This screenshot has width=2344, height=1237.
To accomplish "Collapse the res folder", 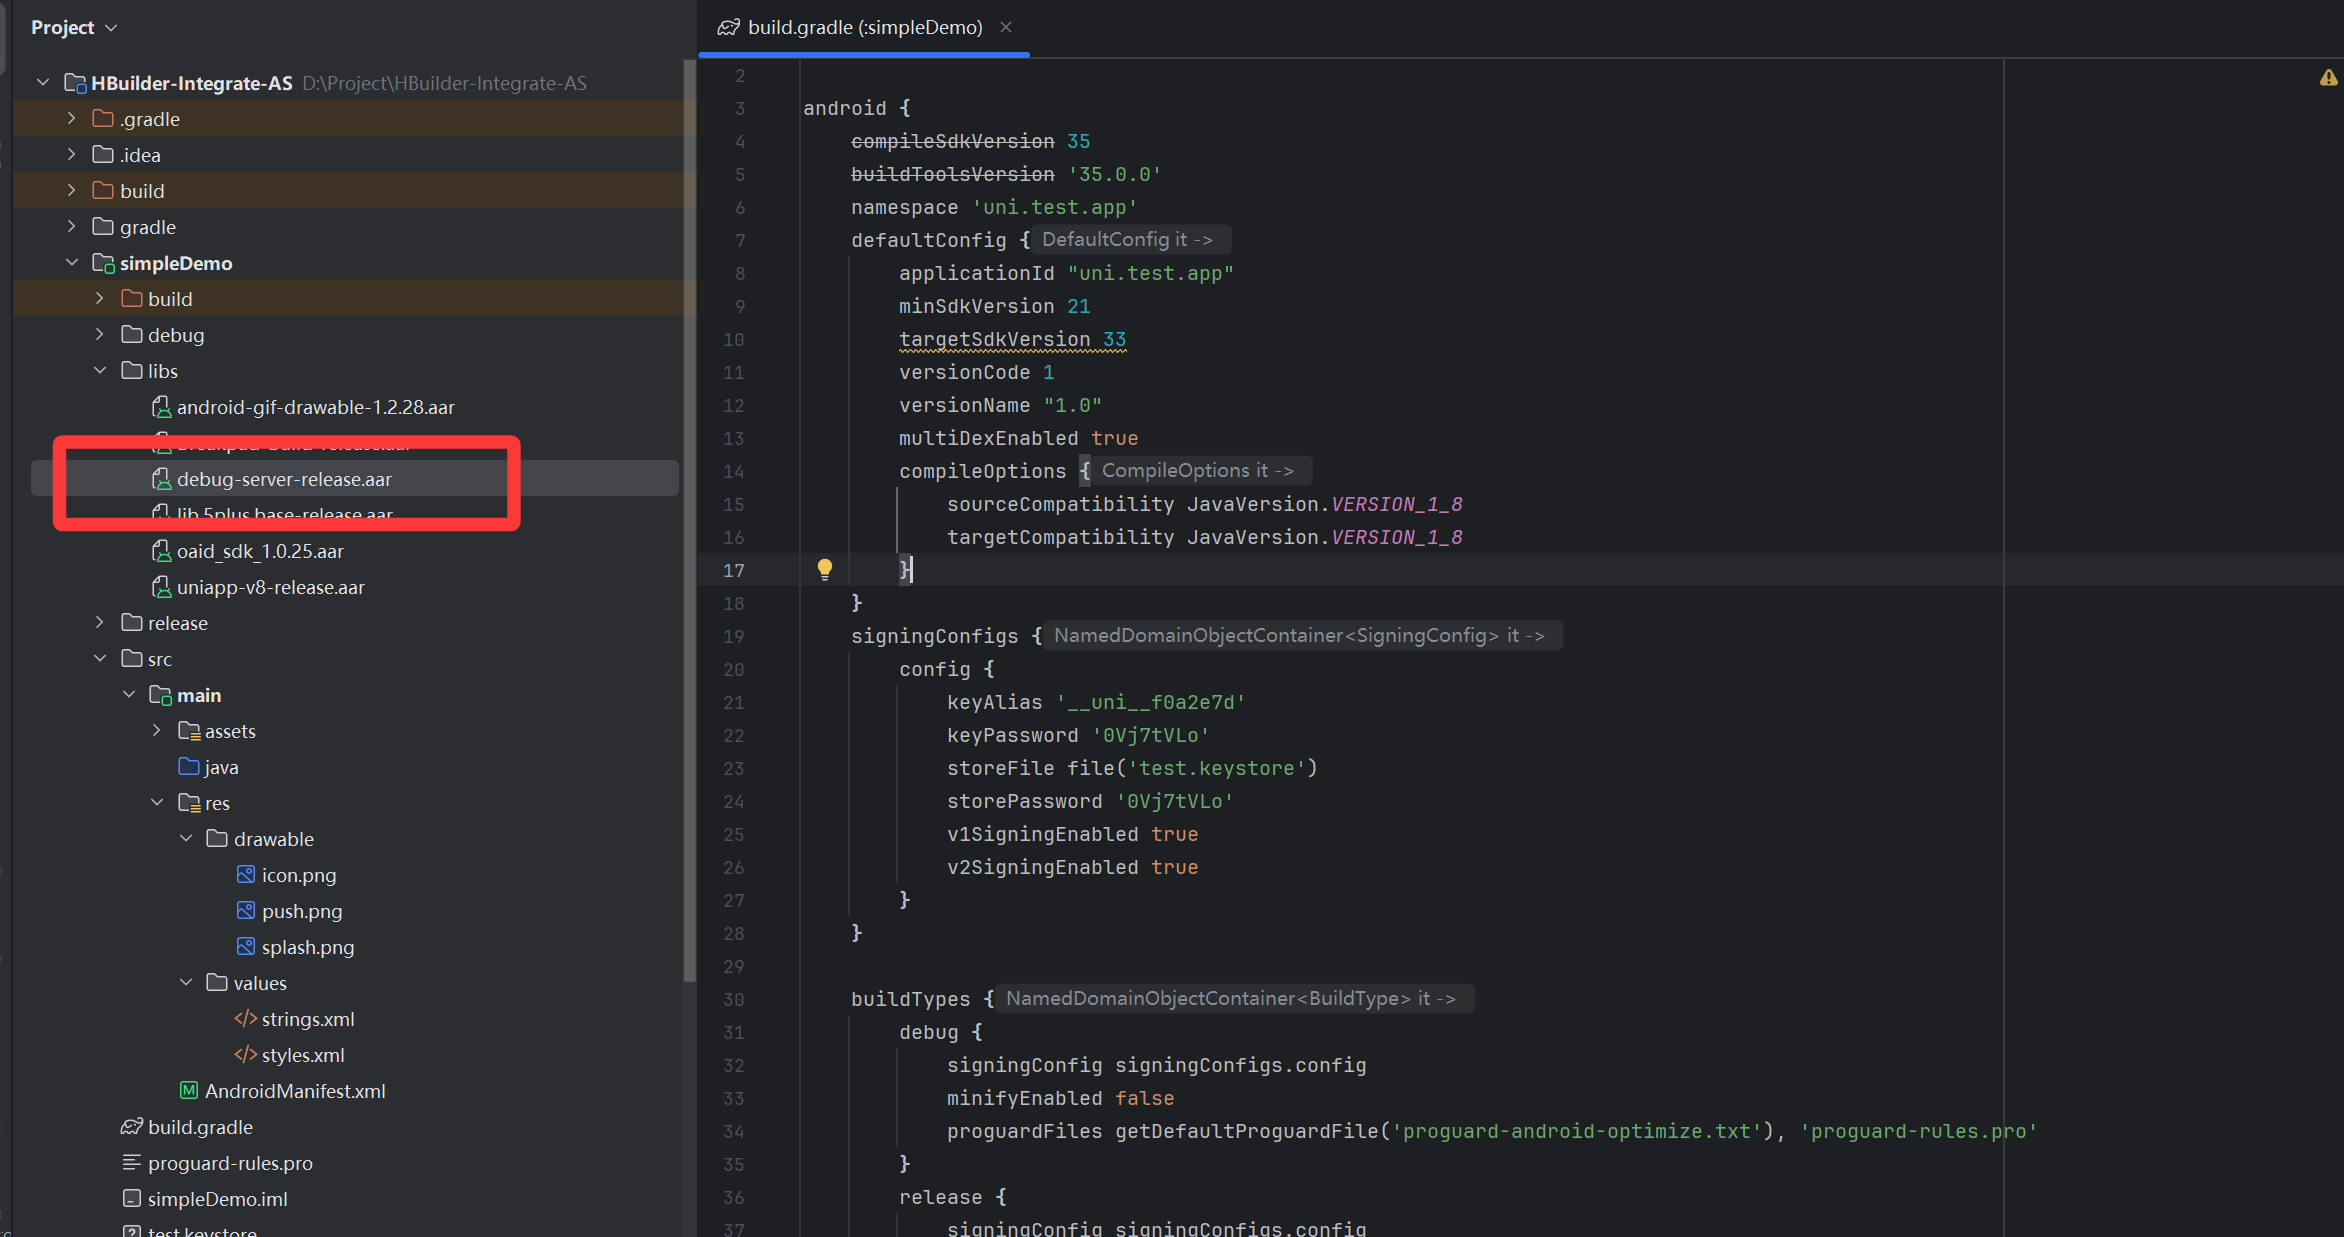I will click(156, 802).
